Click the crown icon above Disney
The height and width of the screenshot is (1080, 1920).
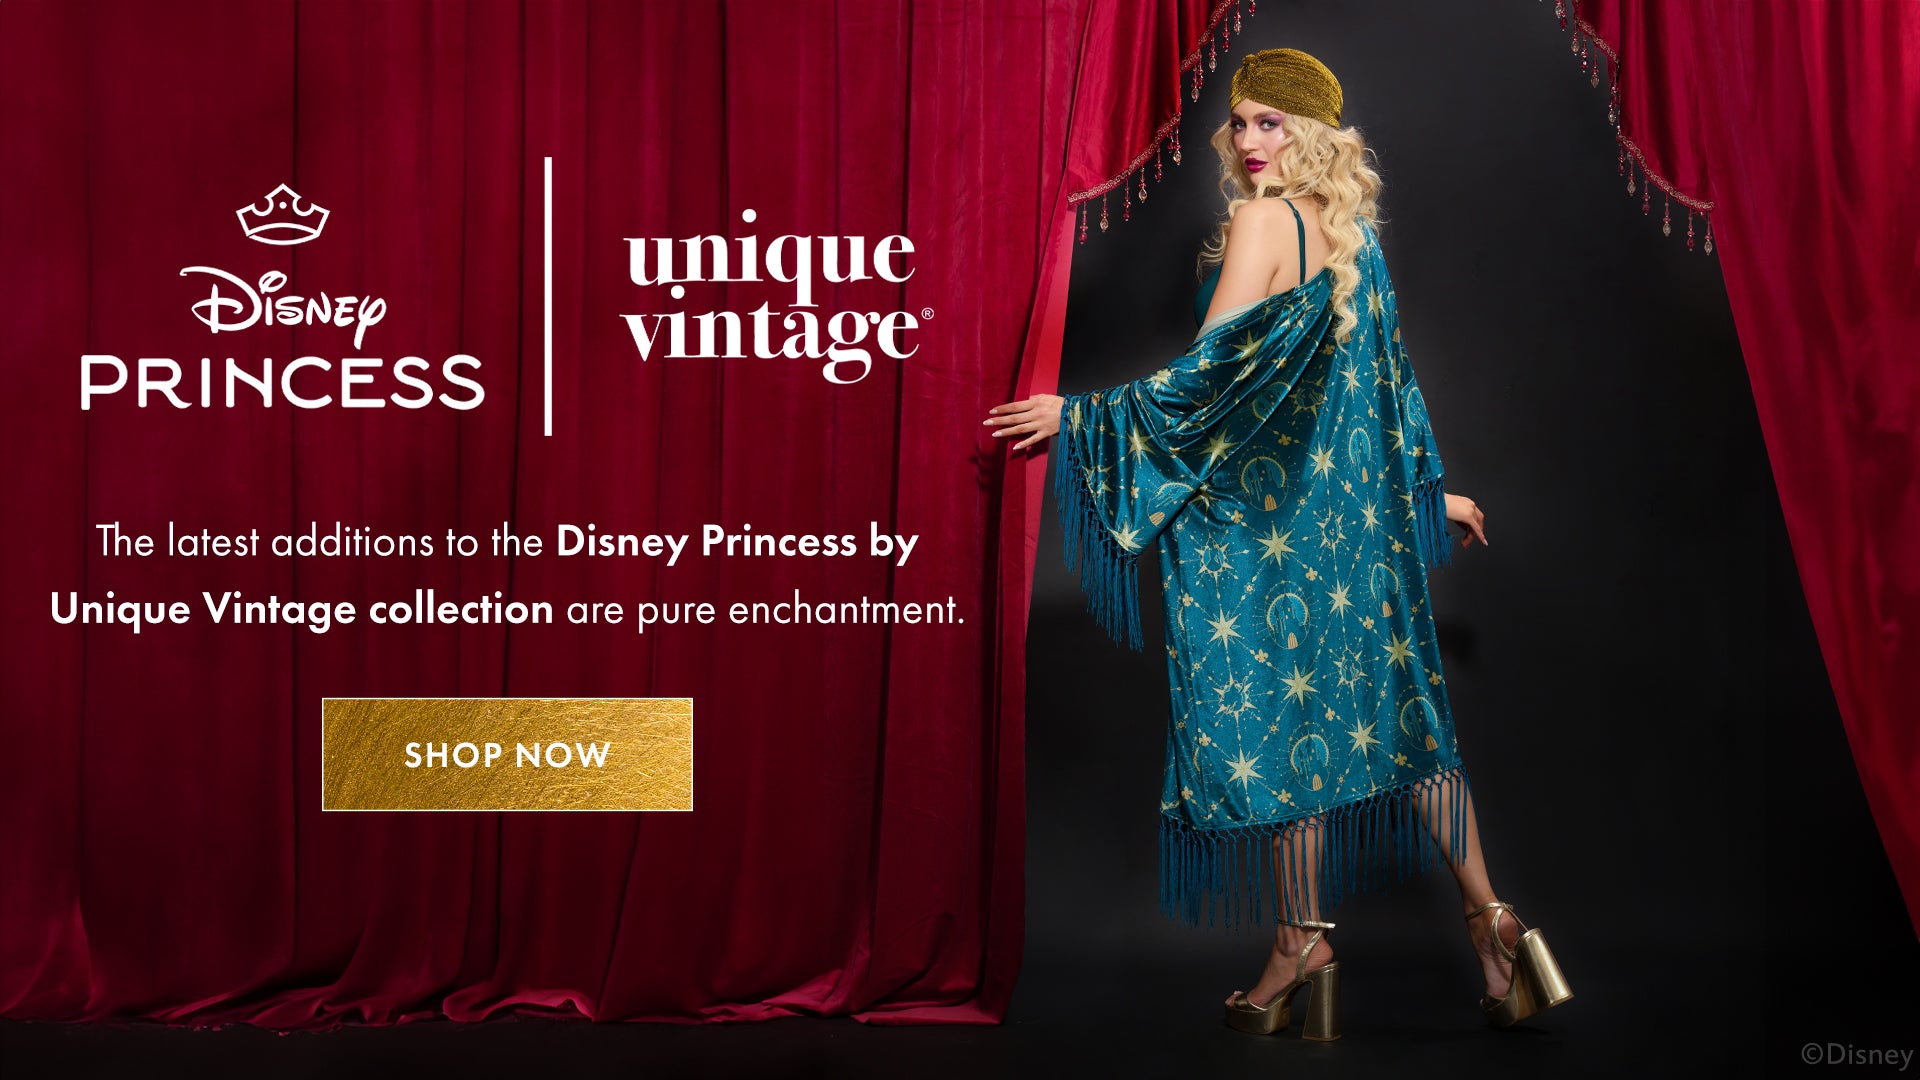[x=283, y=214]
